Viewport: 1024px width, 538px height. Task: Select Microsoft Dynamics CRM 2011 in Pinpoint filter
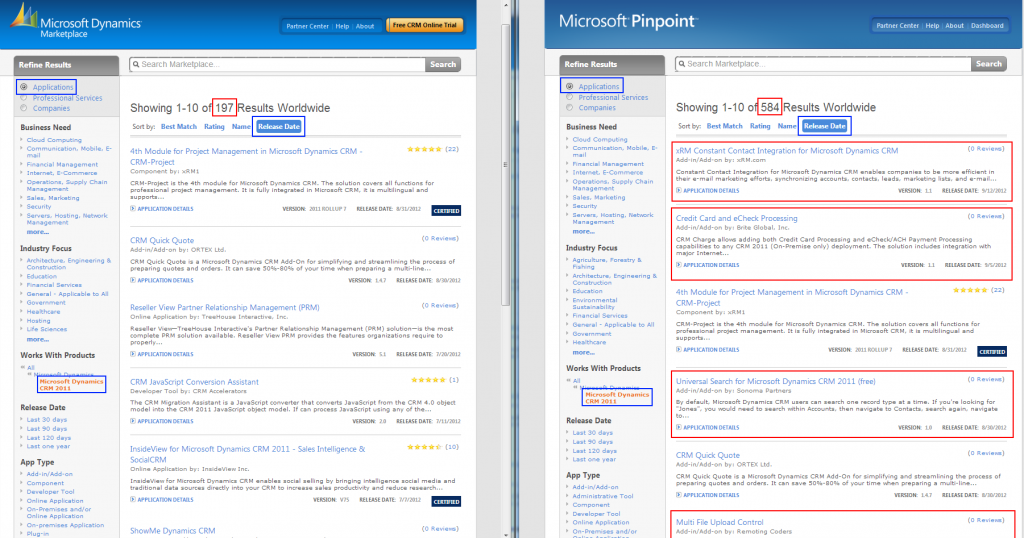point(617,398)
